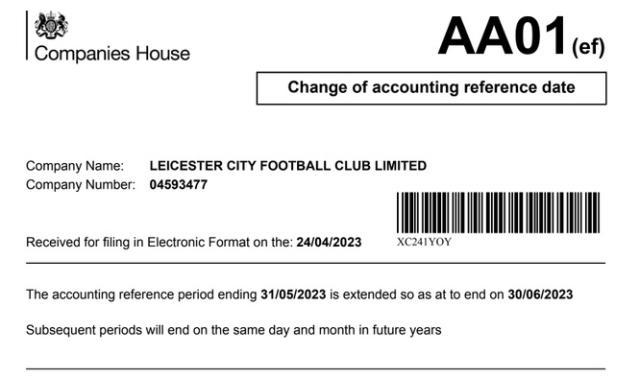Click the Company Number label

click(80, 184)
